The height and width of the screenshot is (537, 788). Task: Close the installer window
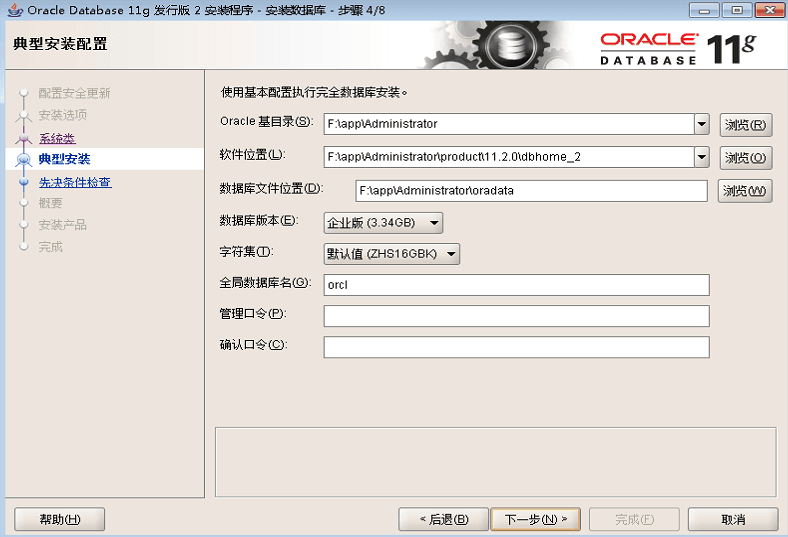tap(770, 10)
